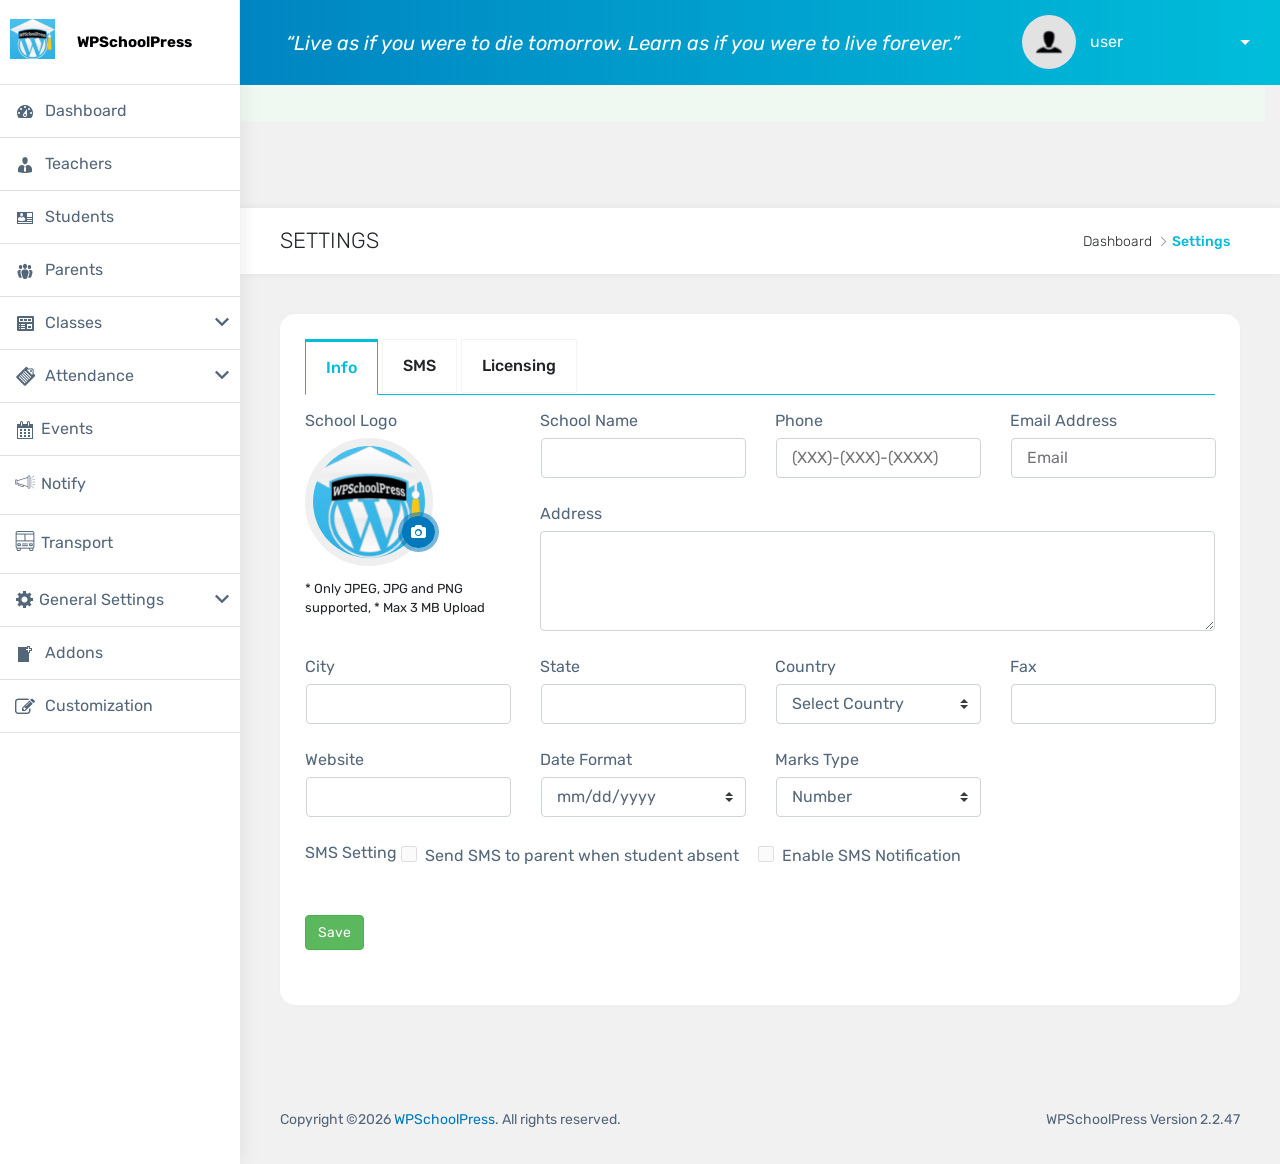Click the Teachers person icon

click(25, 165)
